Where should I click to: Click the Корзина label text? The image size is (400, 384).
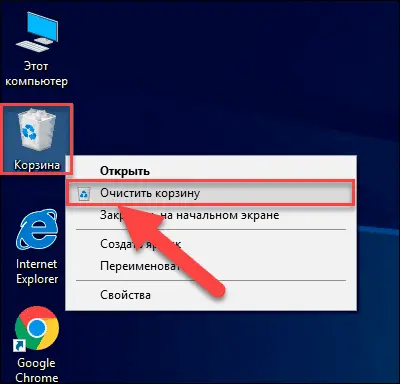pos(37,165)
